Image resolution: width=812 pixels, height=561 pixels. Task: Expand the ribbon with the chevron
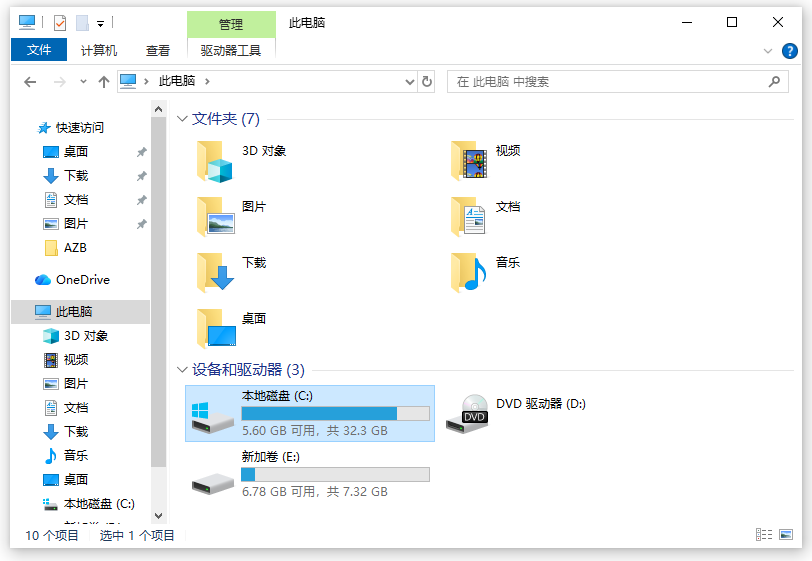tap(767, 51)
